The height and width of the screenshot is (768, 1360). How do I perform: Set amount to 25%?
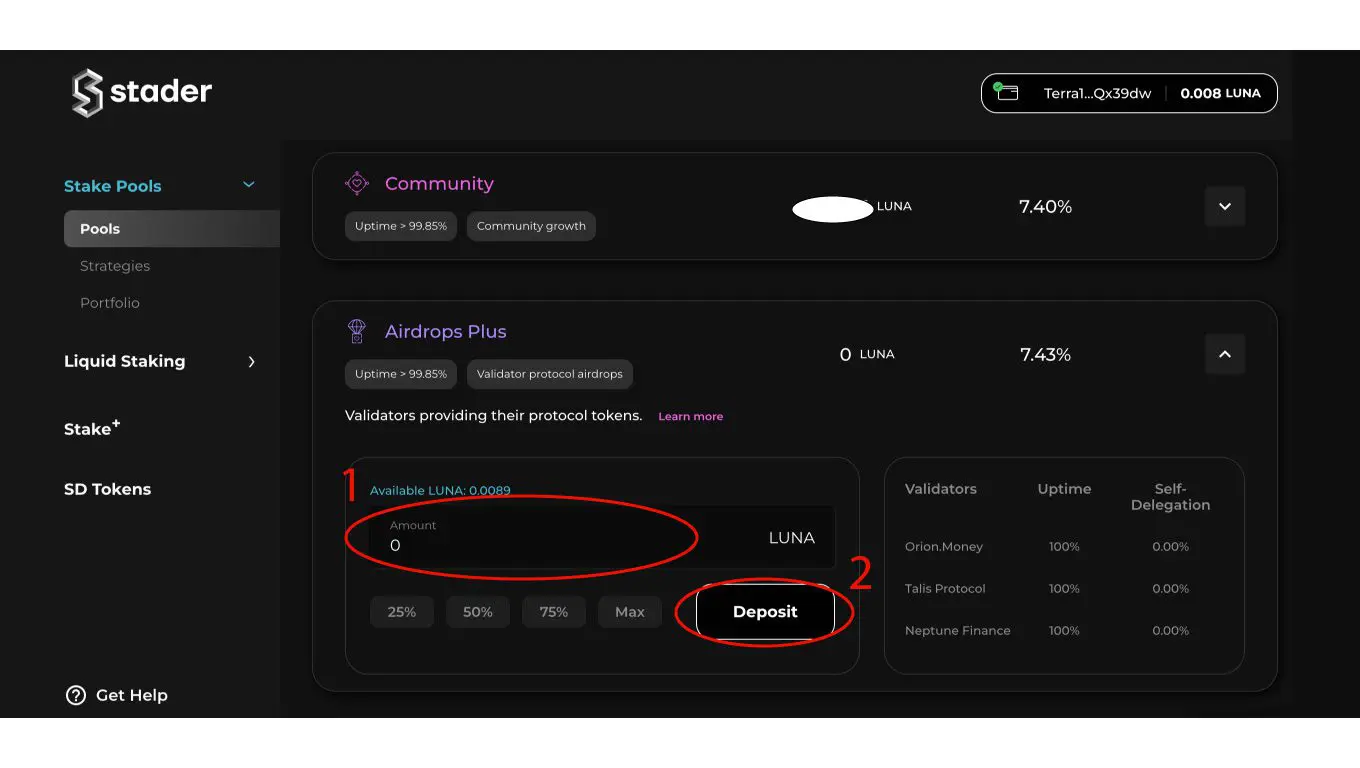click(402, 612)
